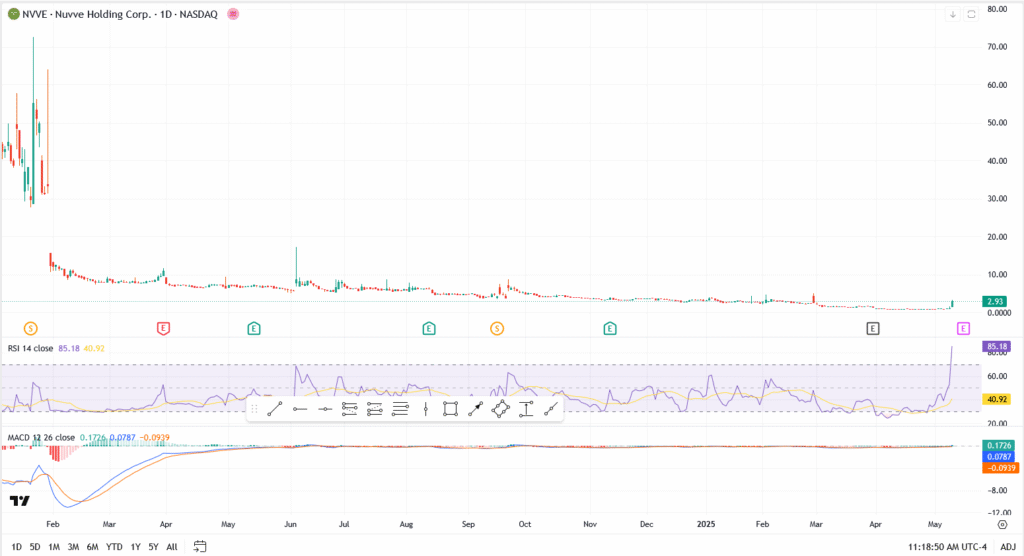The width and height of the screenshot is (1024, 556).
Task: Set chart range to 3M
Action: tap(73, 547)
